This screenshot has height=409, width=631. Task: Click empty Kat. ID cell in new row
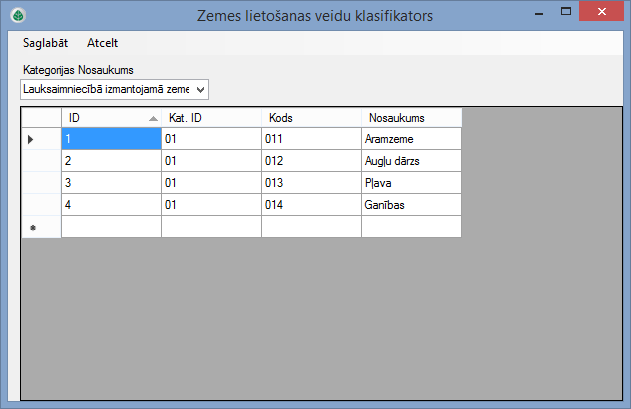(211, 227)
